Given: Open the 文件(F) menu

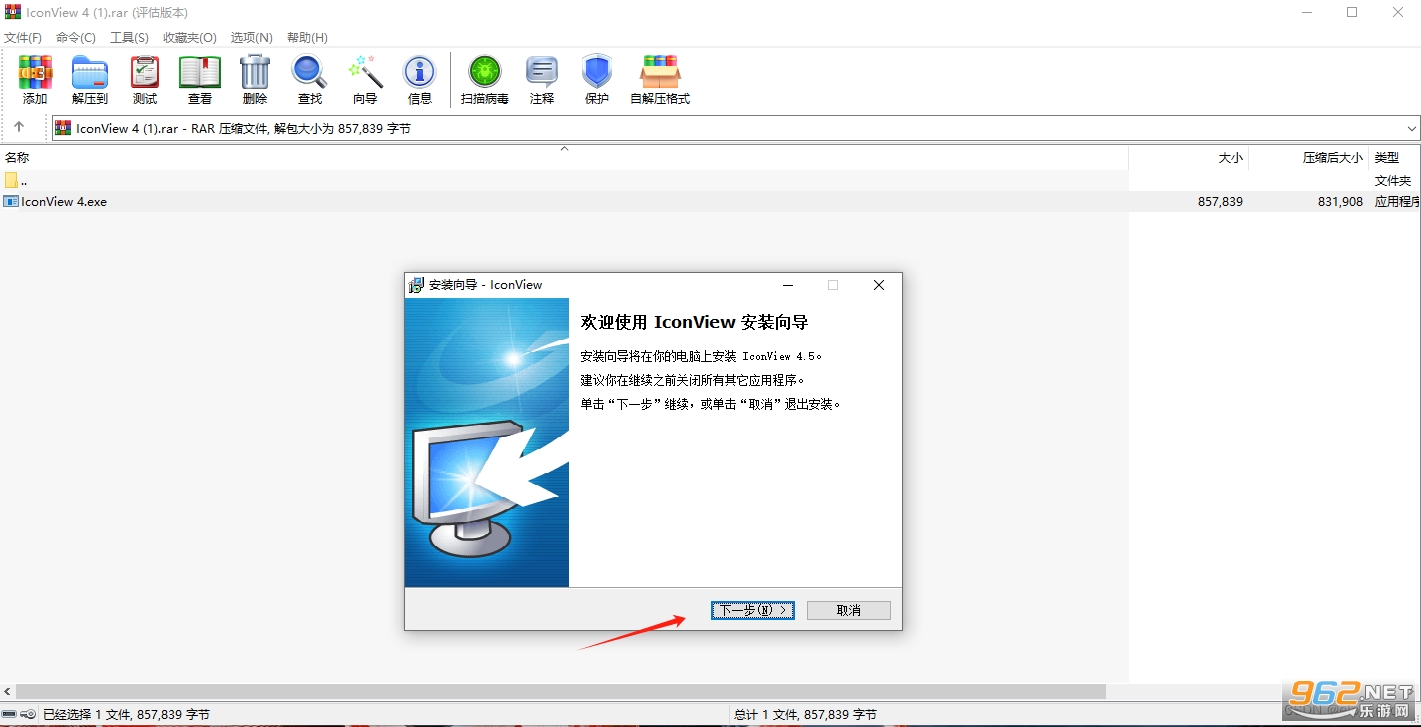Looking at the screenshot, I should pos(23,37).
